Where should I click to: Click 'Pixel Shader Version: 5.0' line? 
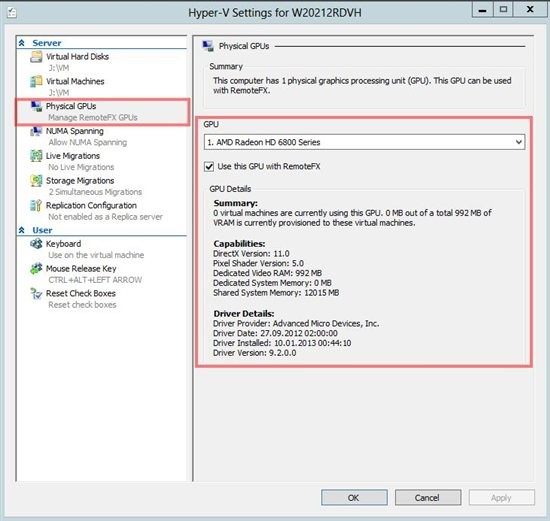point(258,263)
